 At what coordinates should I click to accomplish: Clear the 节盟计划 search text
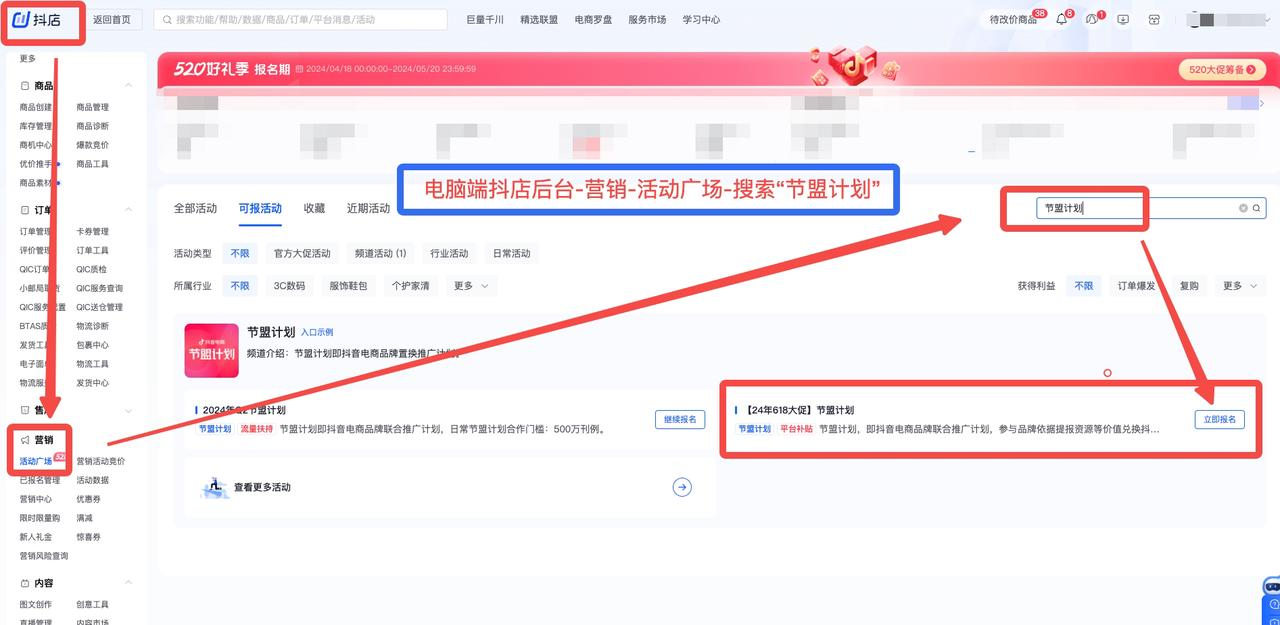click(x=1243, y=208)
